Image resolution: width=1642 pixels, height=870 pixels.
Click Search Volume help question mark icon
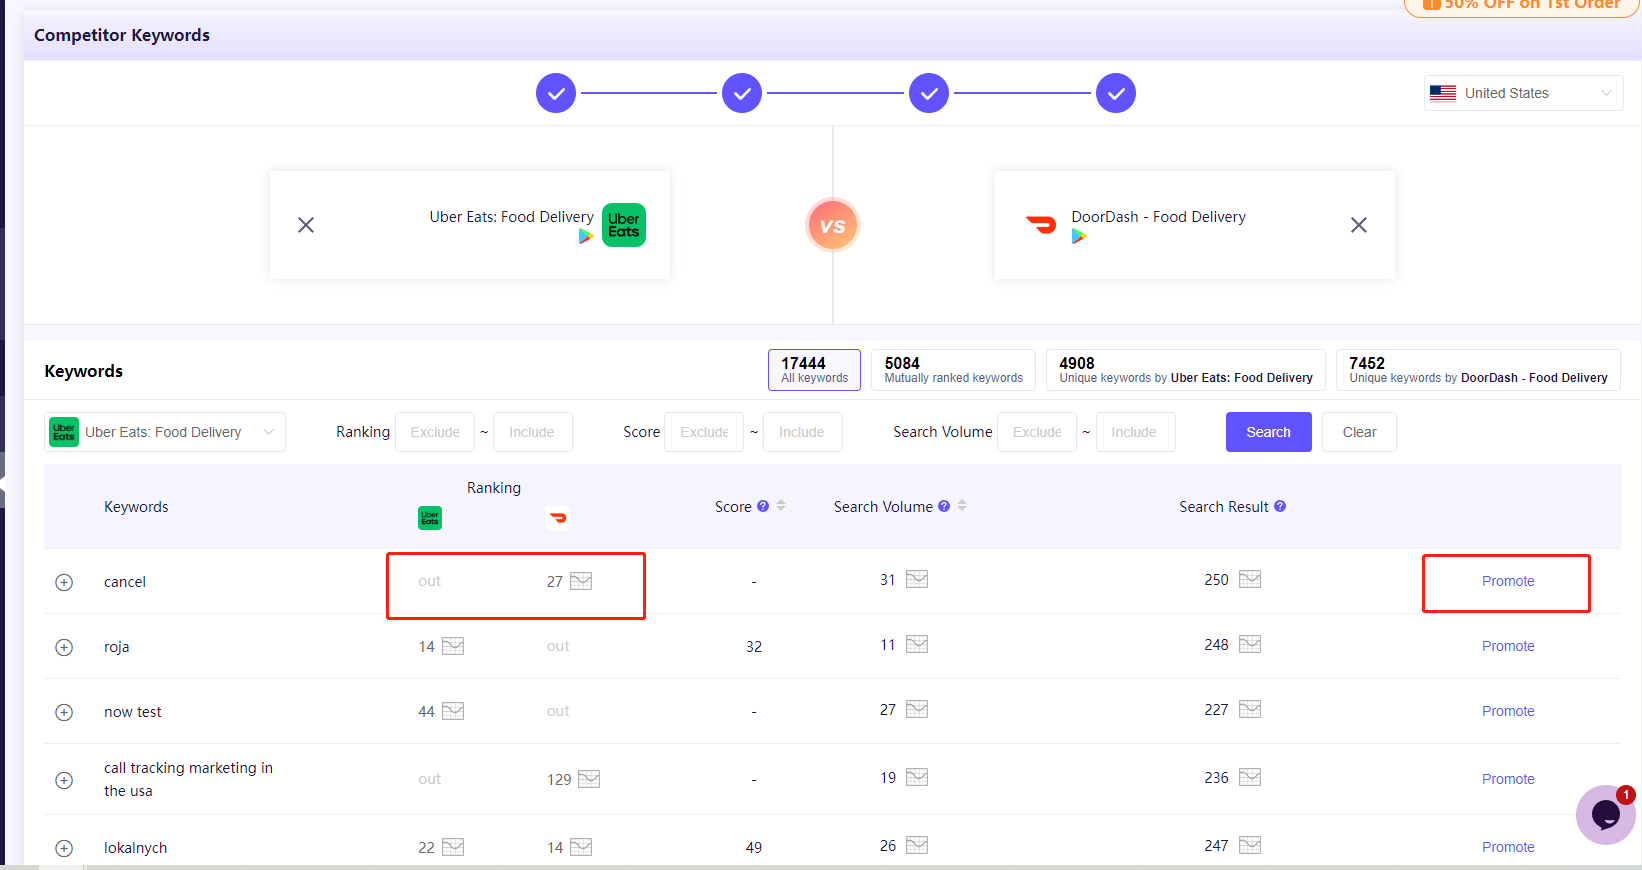944,506
